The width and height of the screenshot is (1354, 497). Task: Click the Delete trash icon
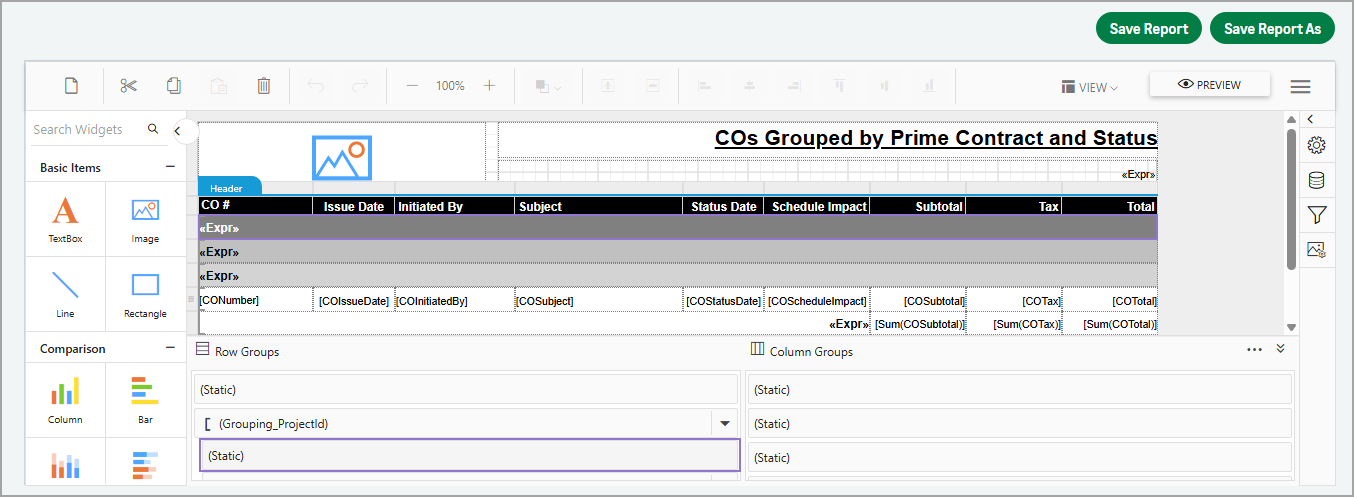[263, 86]
